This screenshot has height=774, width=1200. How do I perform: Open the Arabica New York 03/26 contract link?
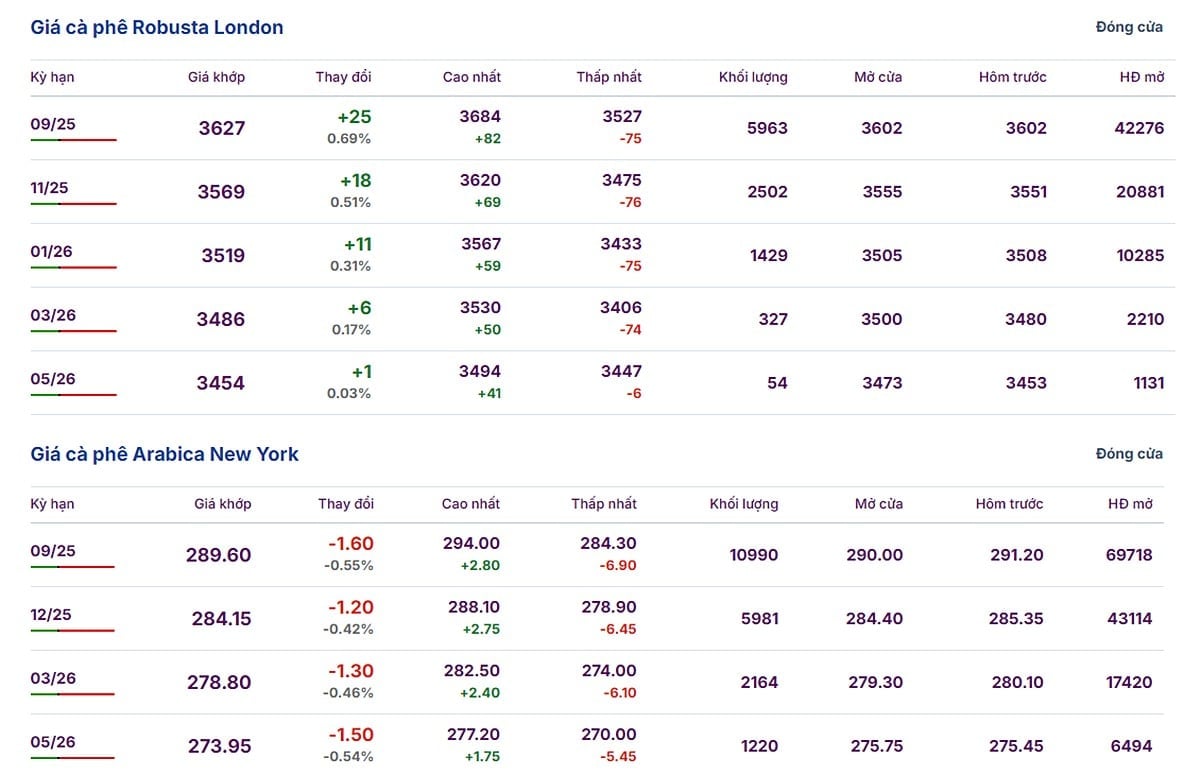[53, 678]
